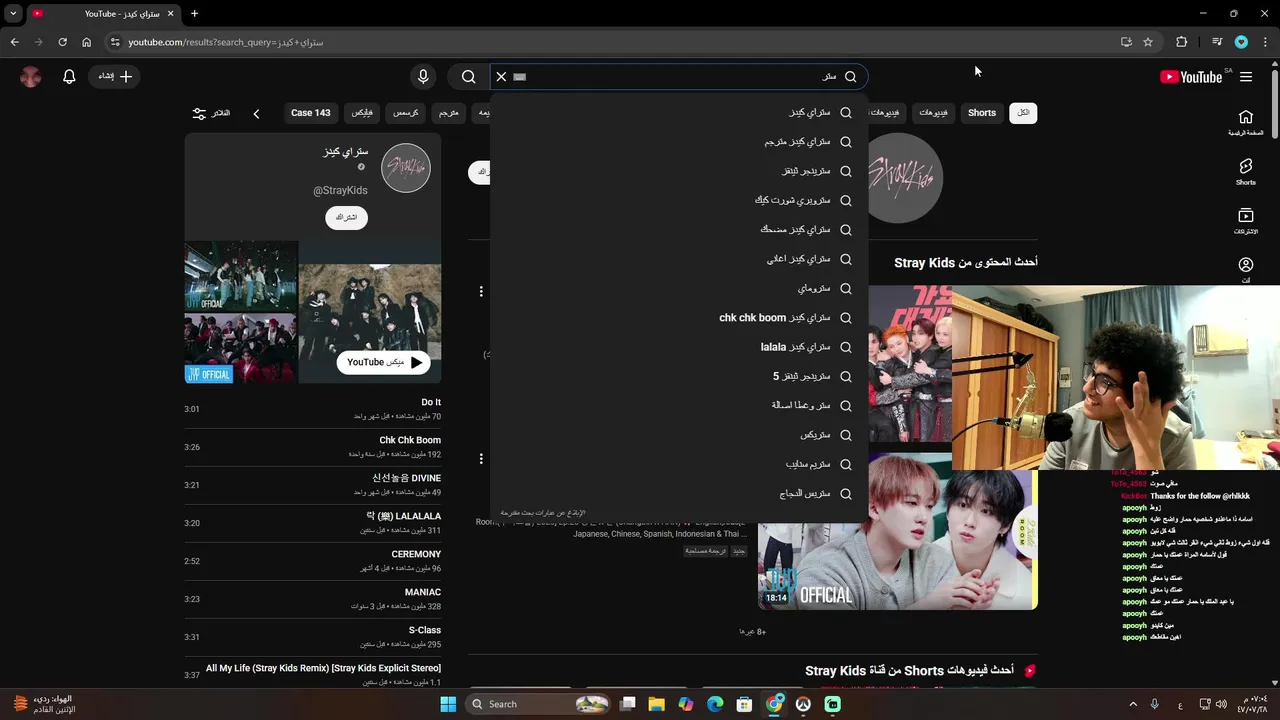Show hidden system tray icons chevron

(x=1132, y=704)
